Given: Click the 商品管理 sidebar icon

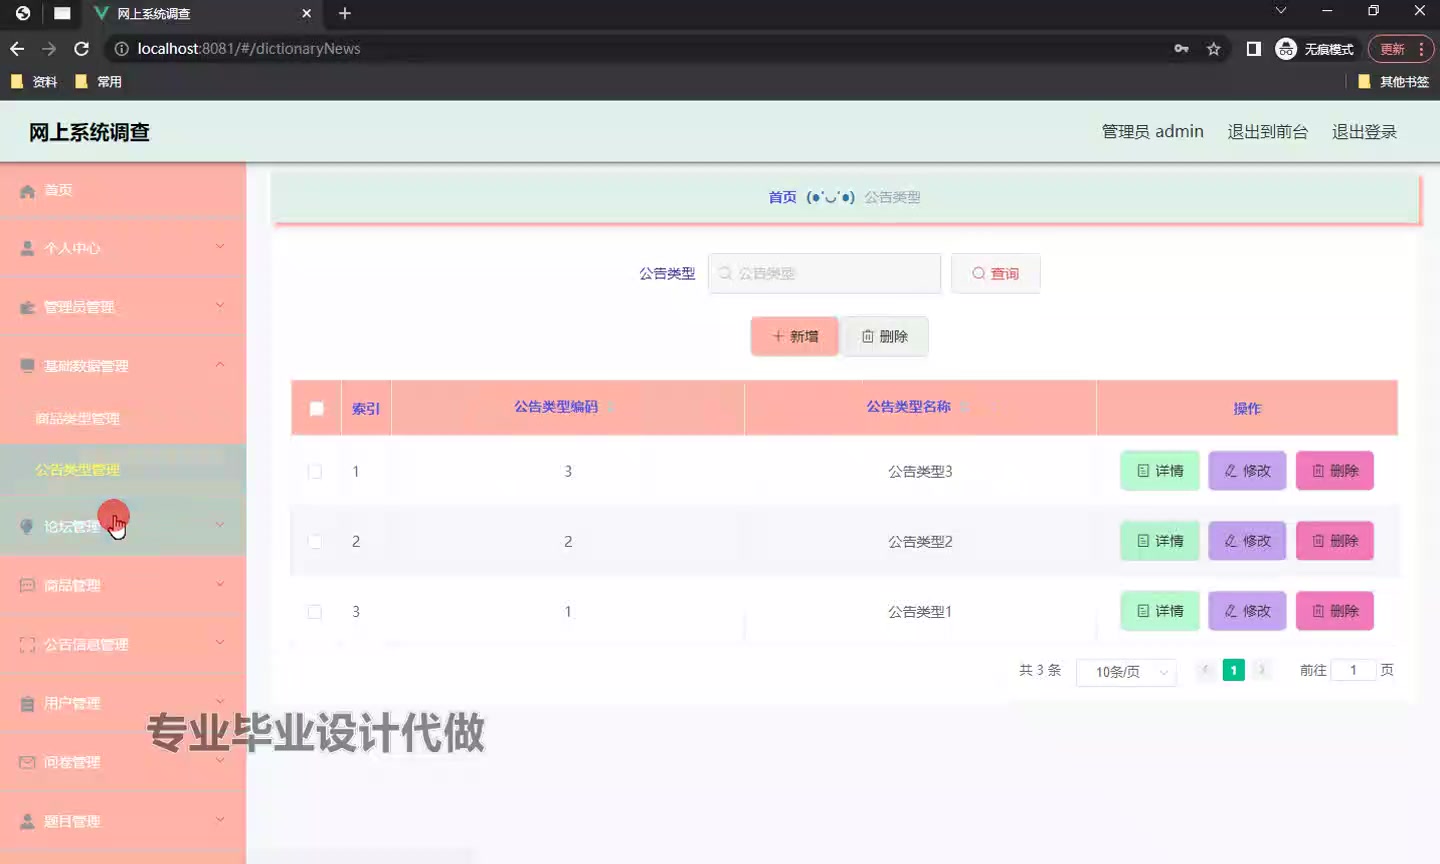Looking at the screenshot, I should click(27, 584).
